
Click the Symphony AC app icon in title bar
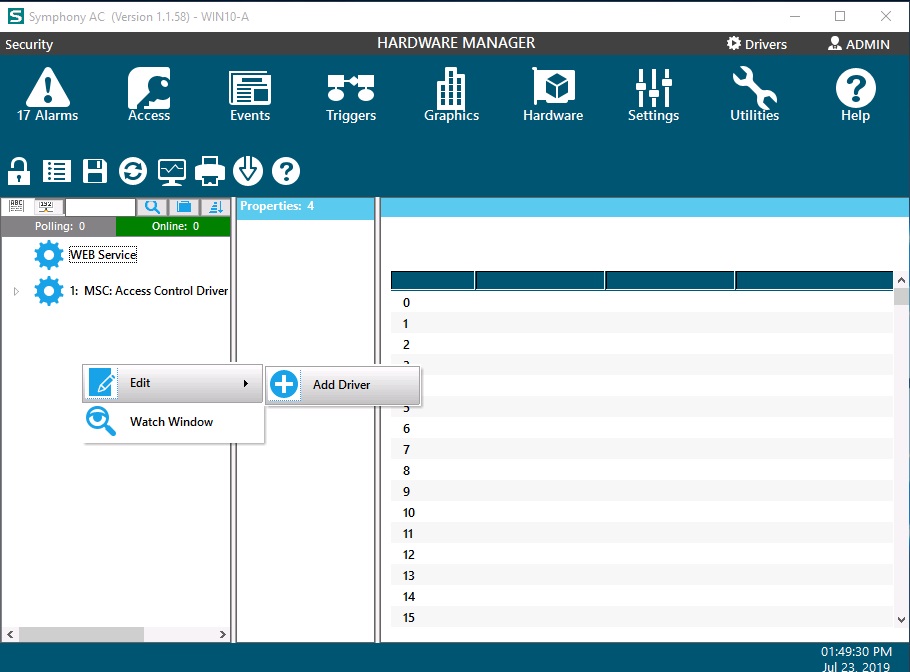[x=16, y=16]
